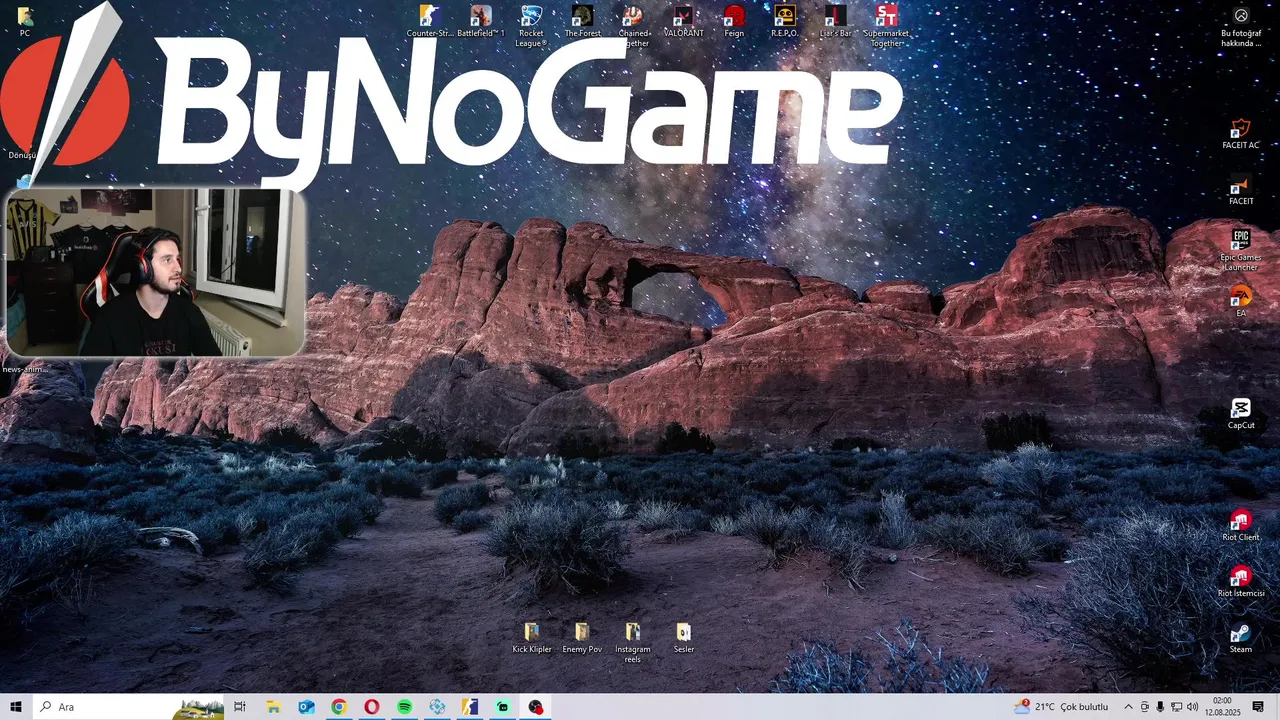This screenshot has width=1280, height=720.
Task: Select the EA app shortcut
Action: [x=1241, y=302]
